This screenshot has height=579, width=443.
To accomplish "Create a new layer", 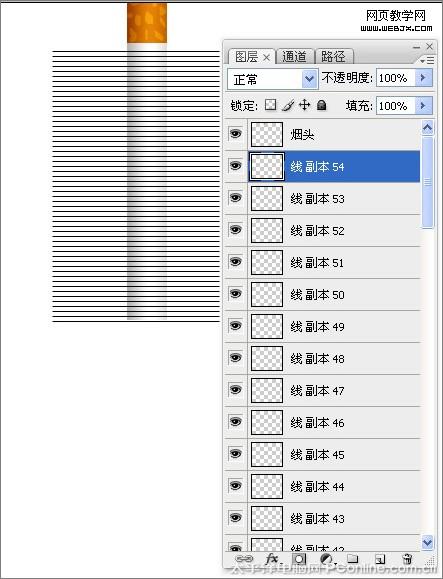I will (380, 559).
